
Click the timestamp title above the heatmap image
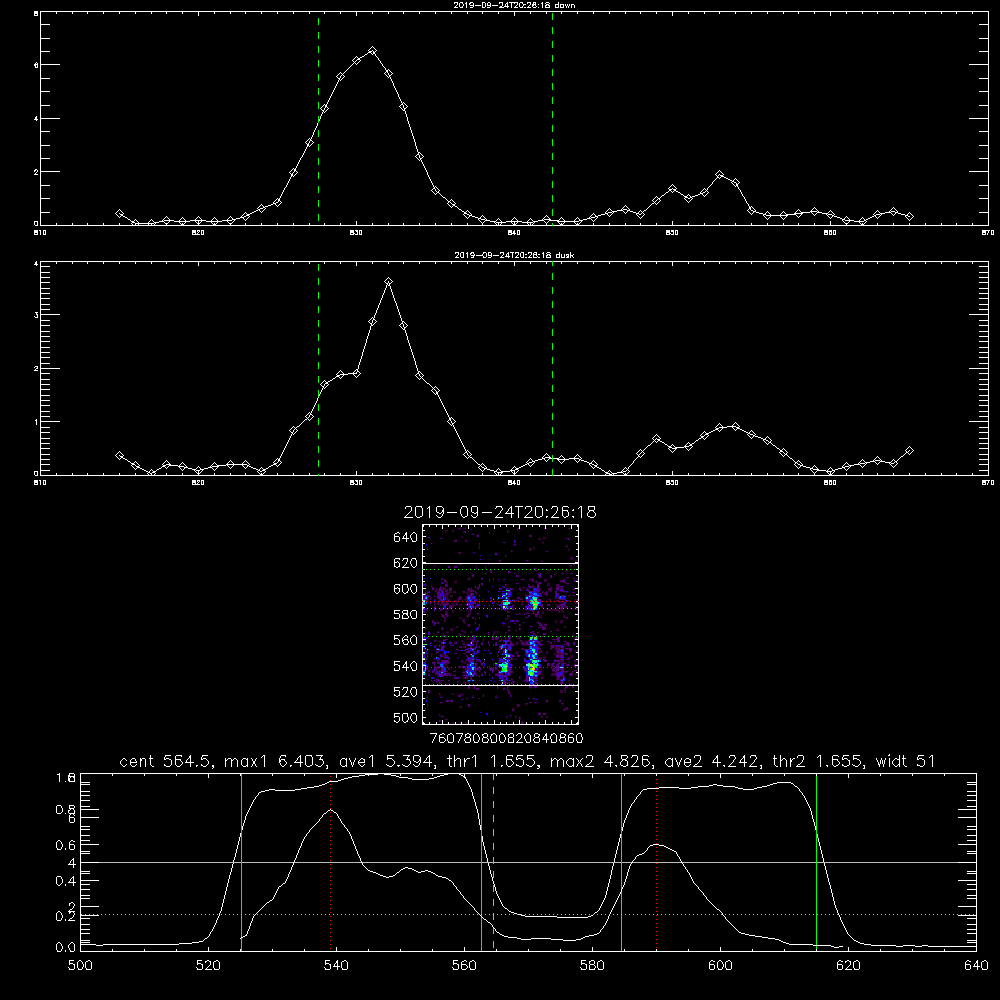pyautogui.click(x=500, y=512)
